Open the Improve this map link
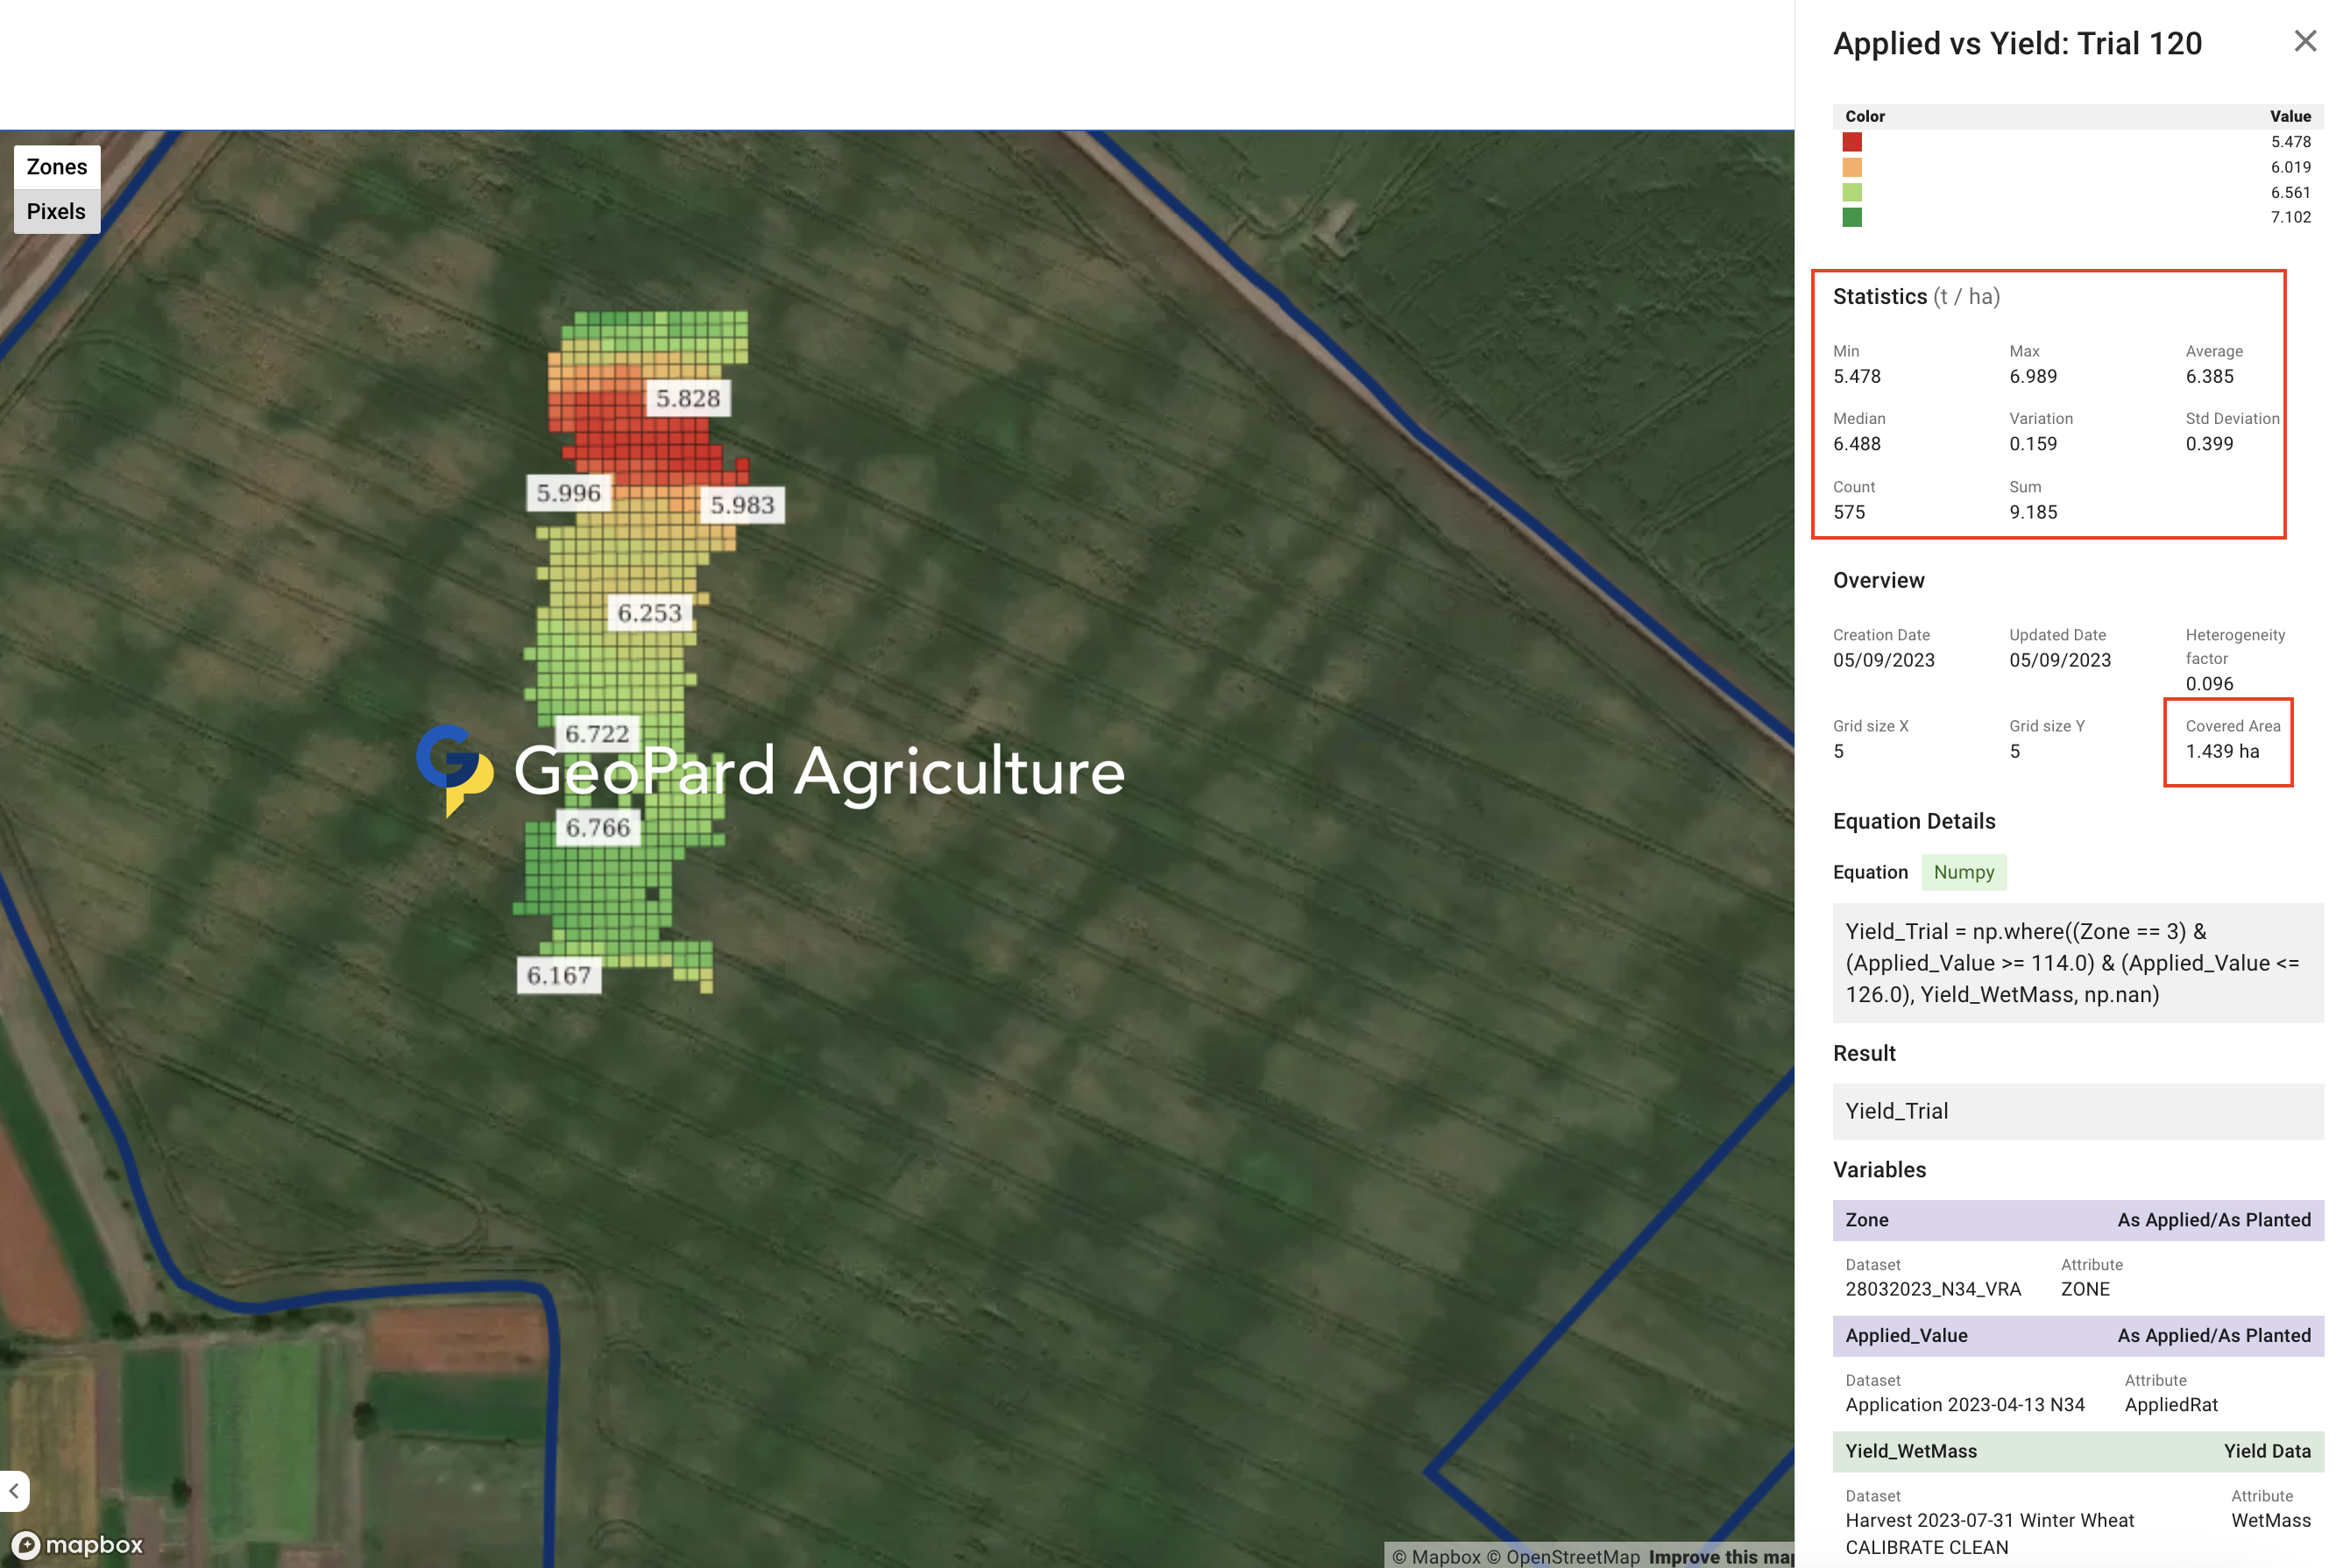 coord(1720,1556)
